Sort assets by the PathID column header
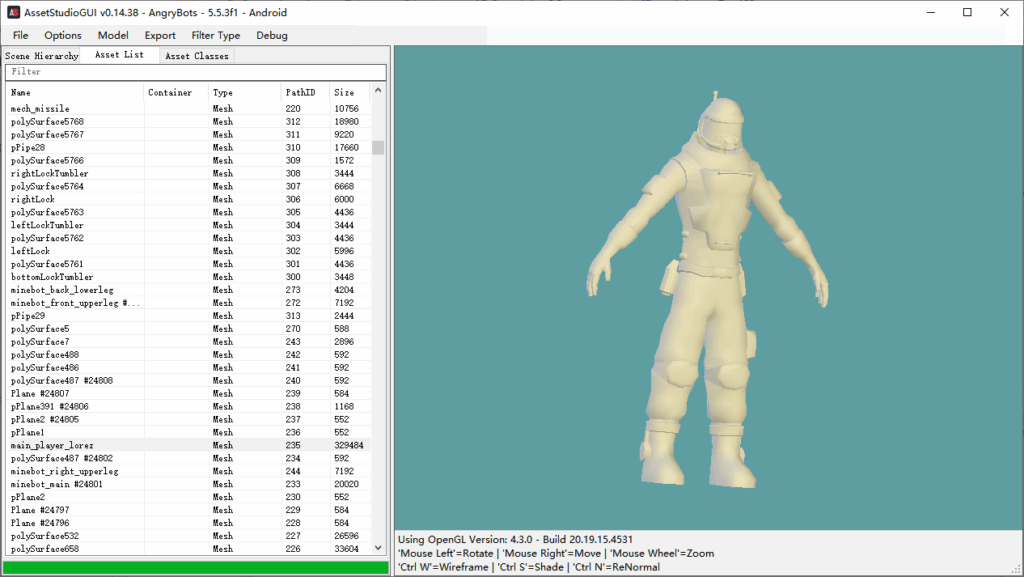This screenshot has width=1024, height=577. (301, 93)
